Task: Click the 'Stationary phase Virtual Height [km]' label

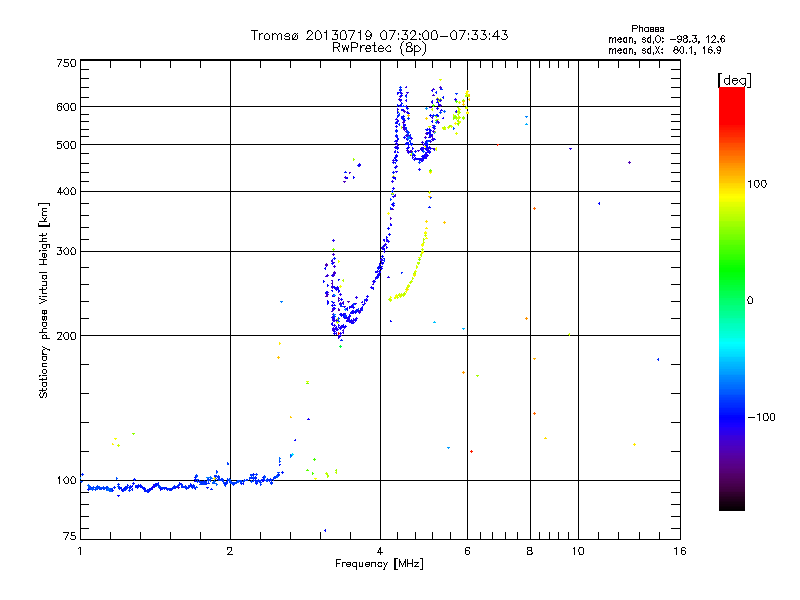Action: tap(43, 300)
